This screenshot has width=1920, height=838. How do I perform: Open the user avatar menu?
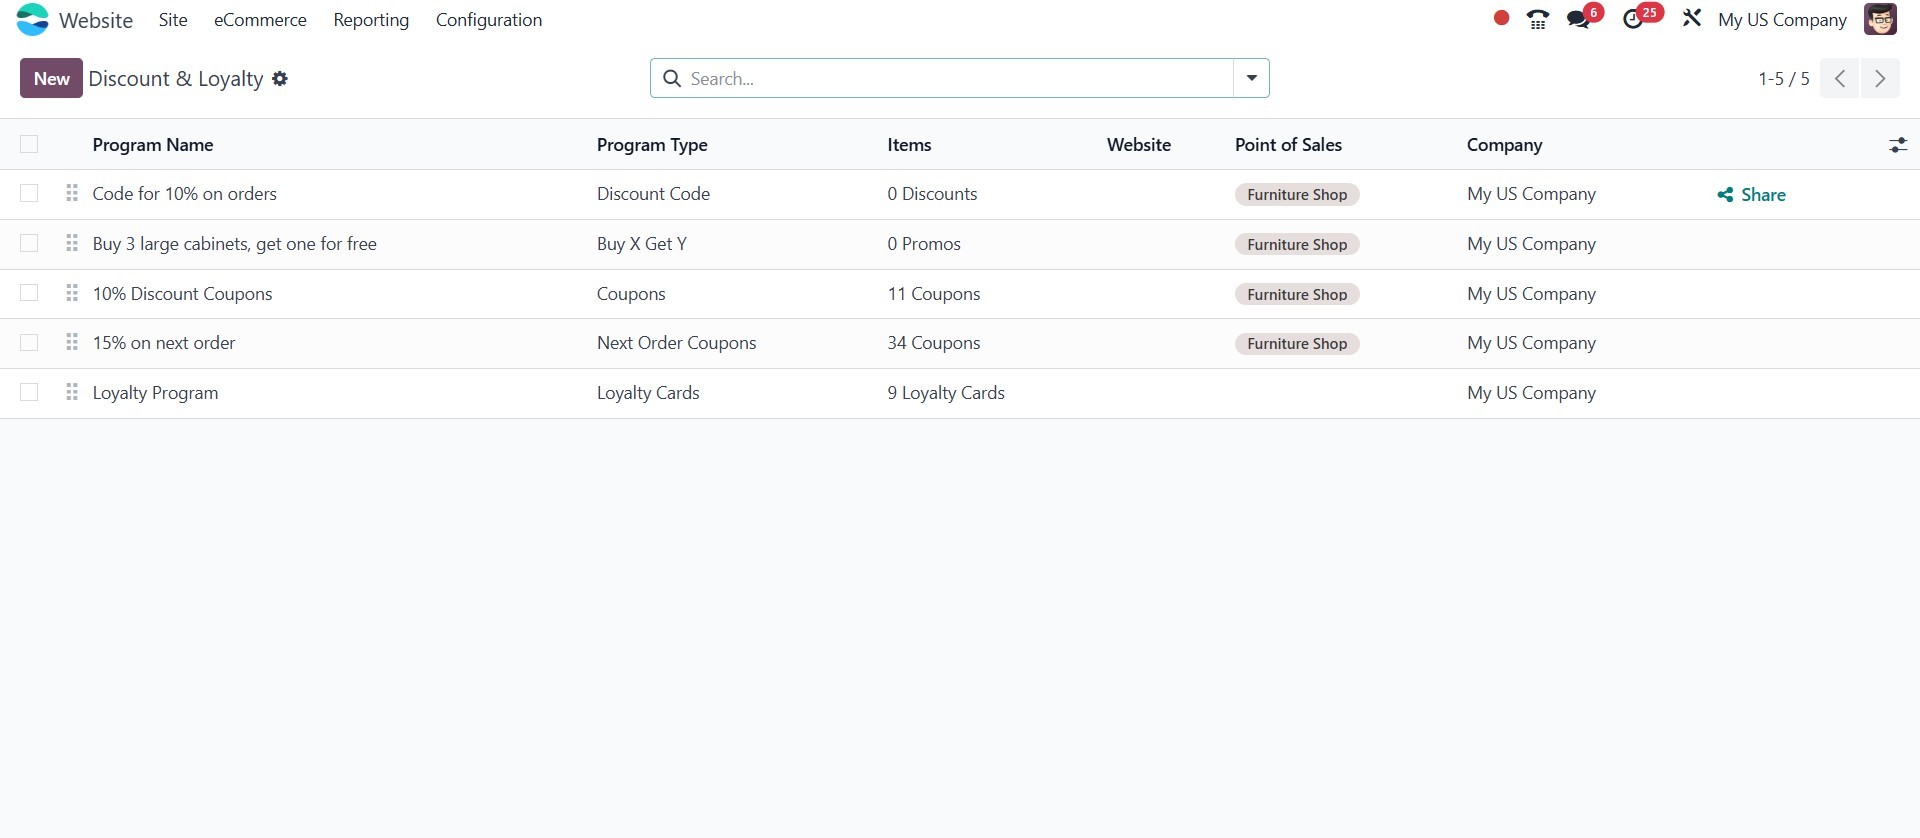pos(1880,19)
